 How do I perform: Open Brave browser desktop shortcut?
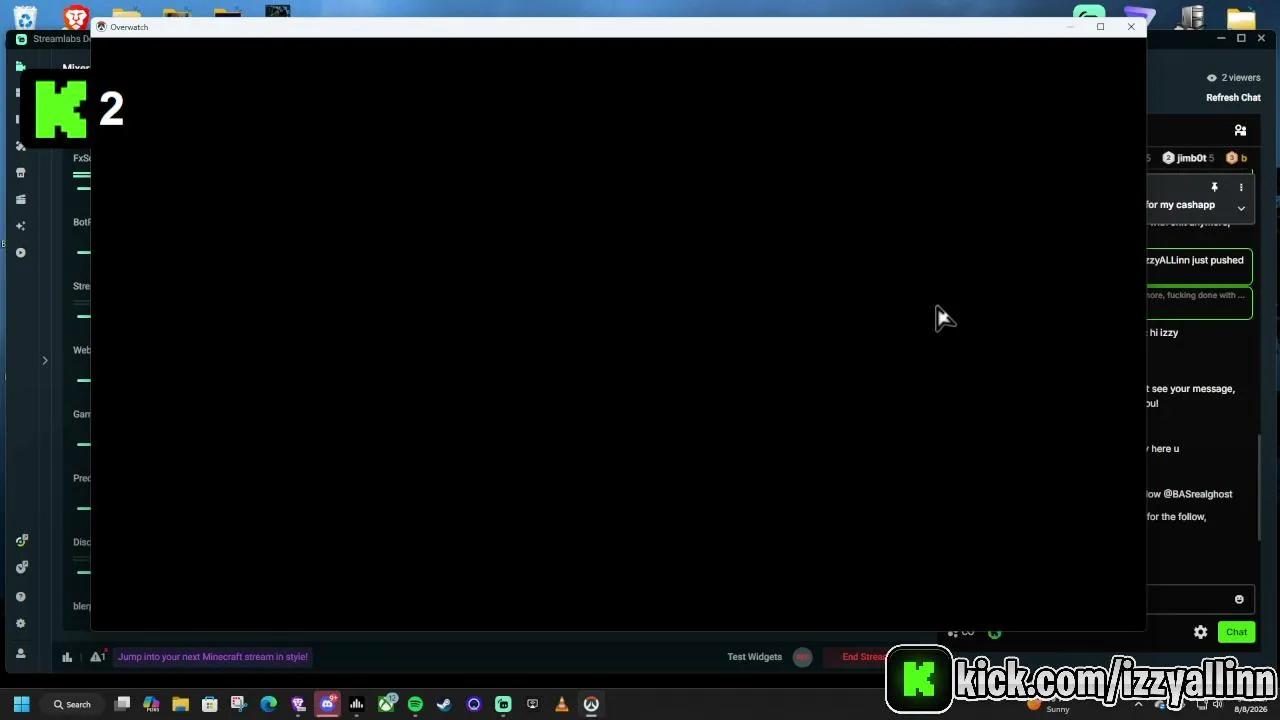coord(76,17)
